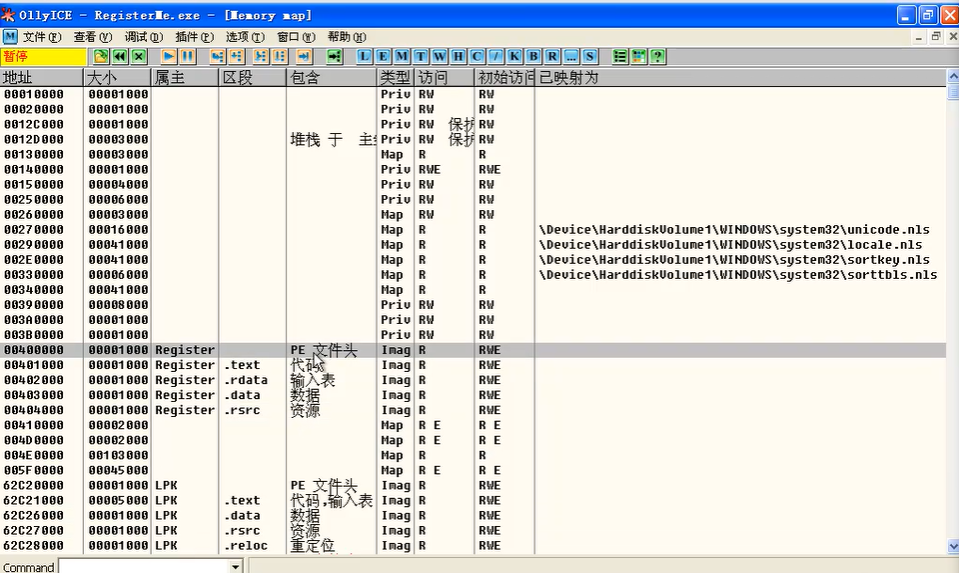This screenshot has width=959, height=573.
Task: Open the 选项(T) menu
Action: tap(245, 37)
